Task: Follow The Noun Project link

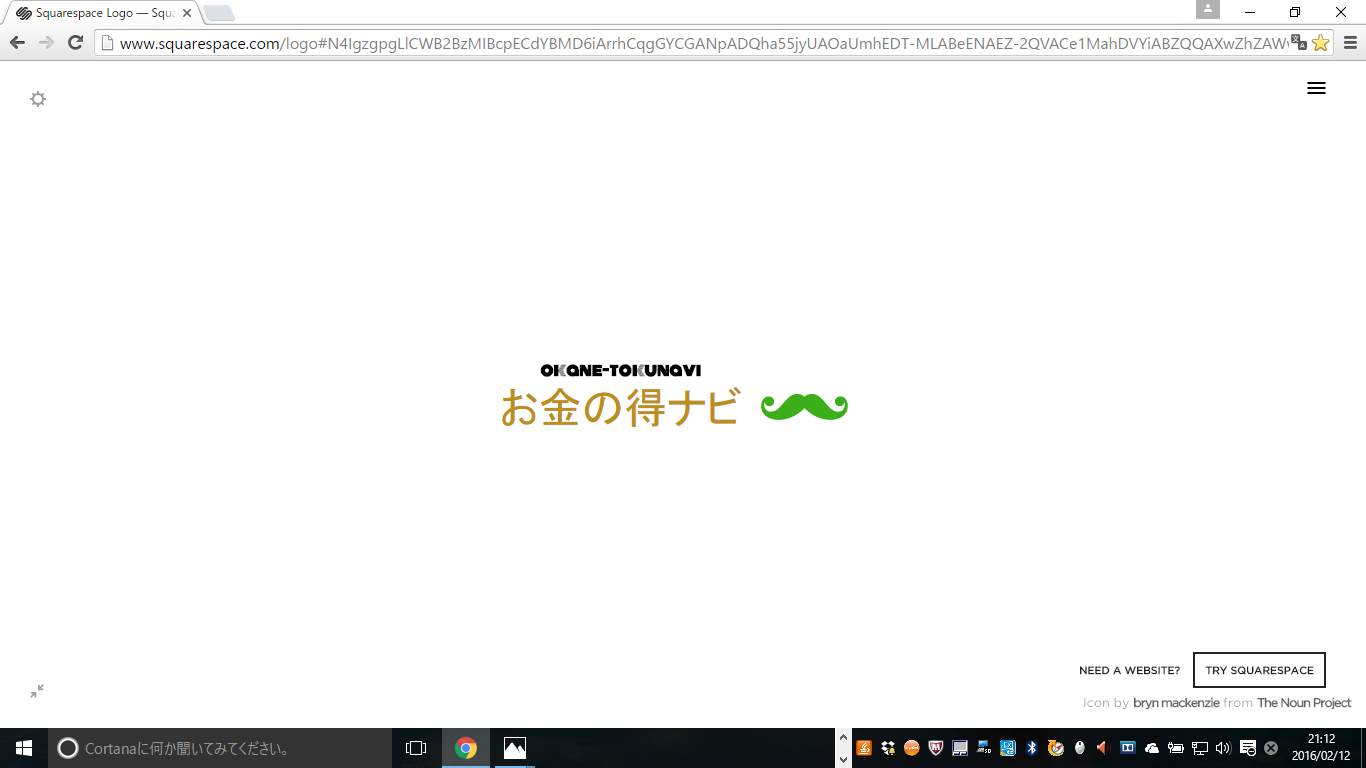Action: pos(1304,703)
